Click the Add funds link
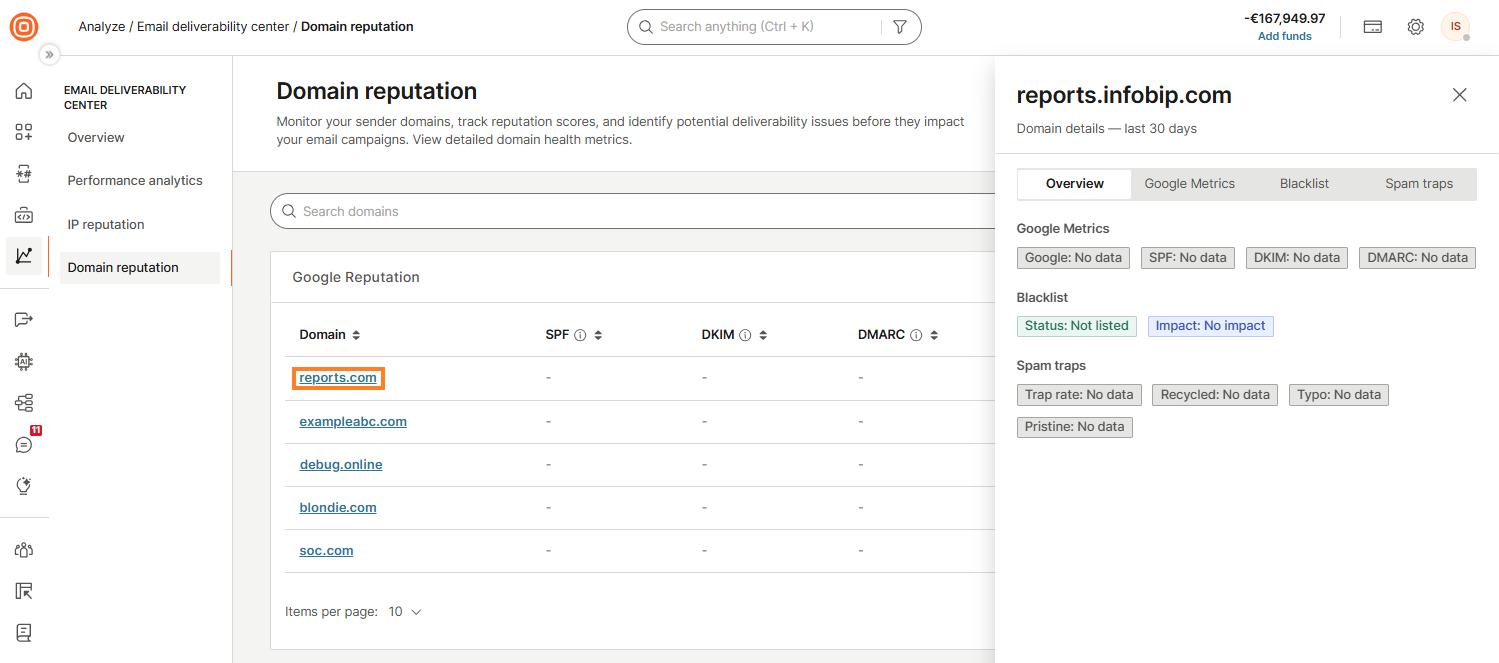 pos(1284,36)
